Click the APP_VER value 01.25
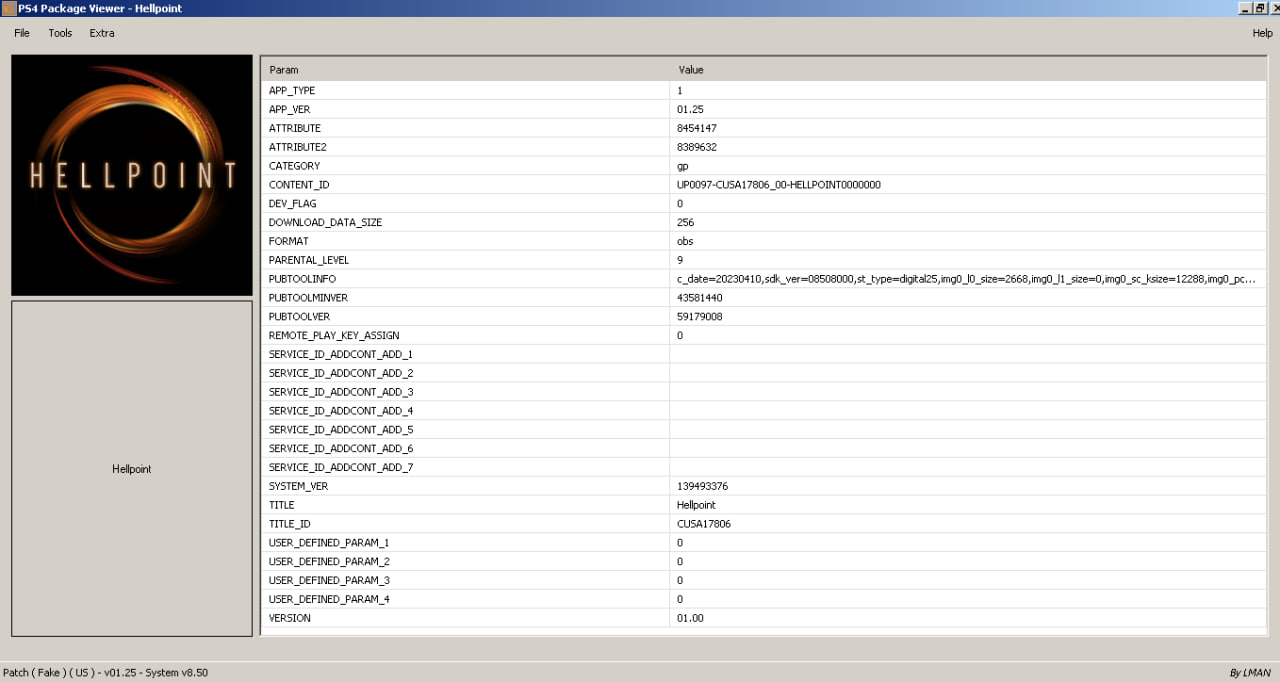This screenshot has width=1280, height=682. click(690, 109)
